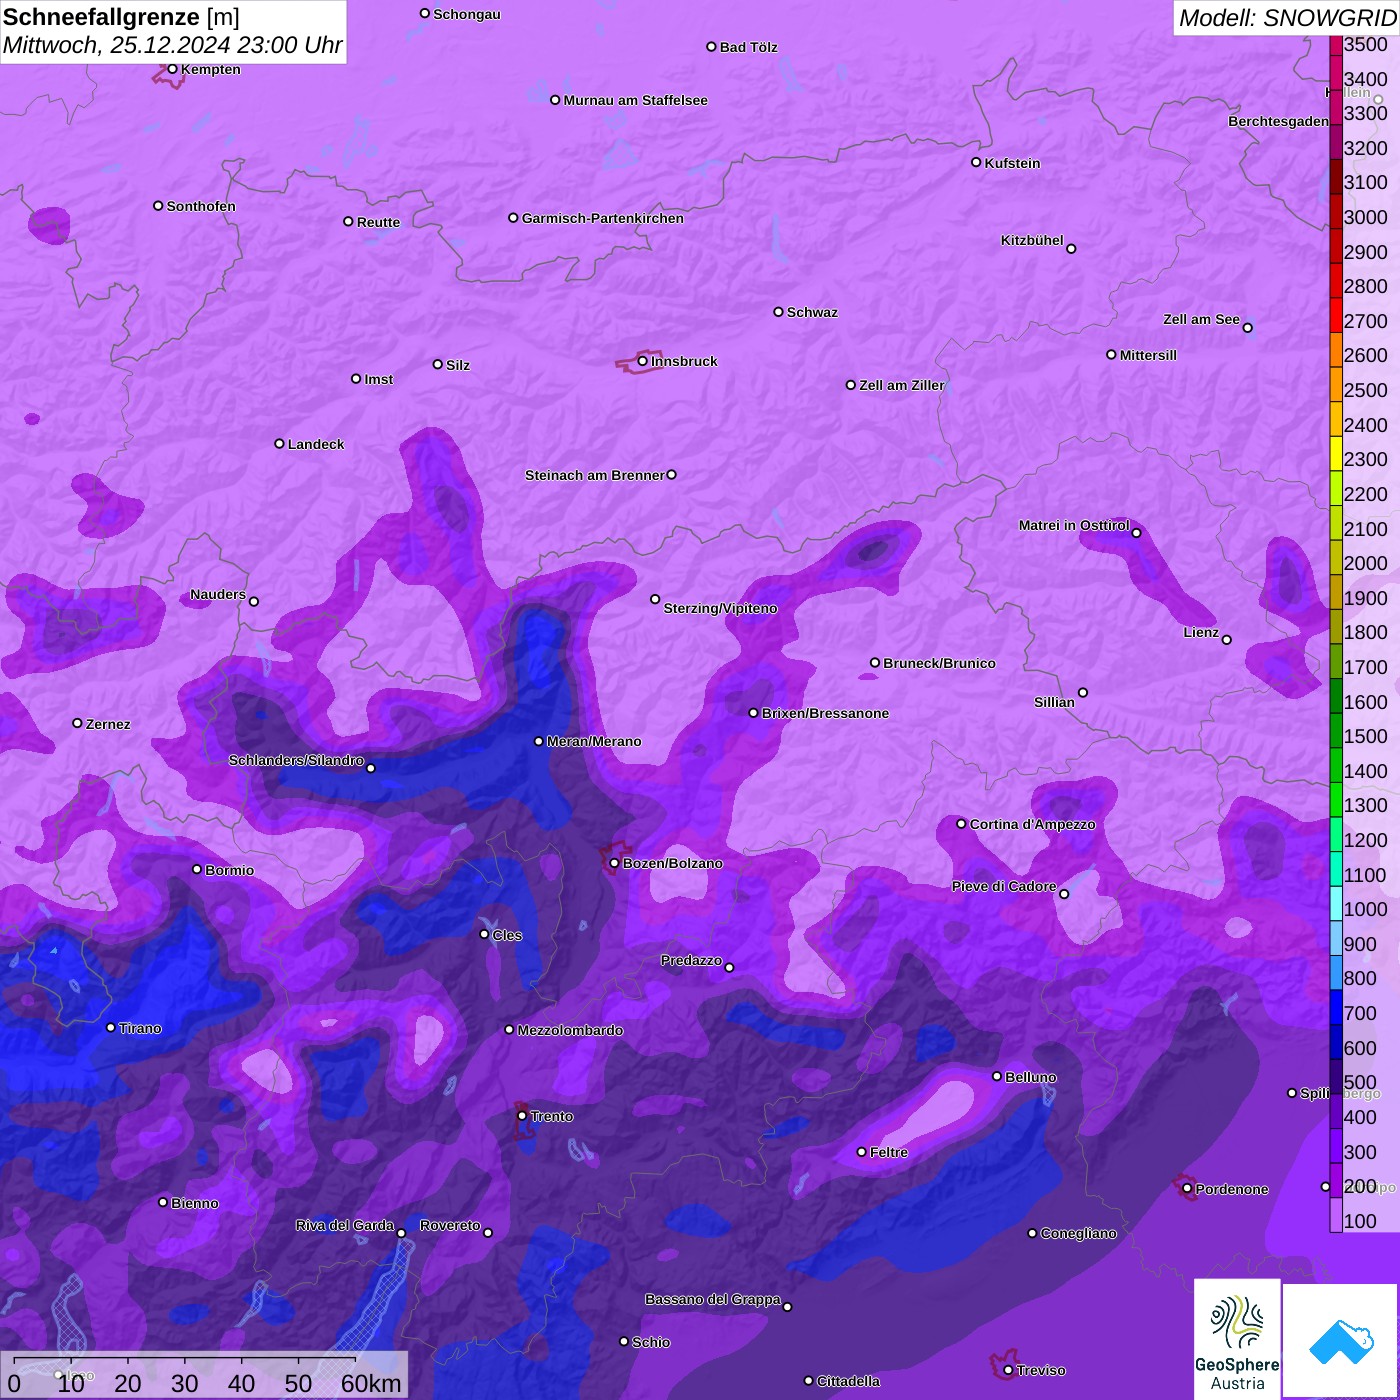Click the 2700 red legend swatch
Viewport: 1400px width, 1400px height.
point(1336,316)
